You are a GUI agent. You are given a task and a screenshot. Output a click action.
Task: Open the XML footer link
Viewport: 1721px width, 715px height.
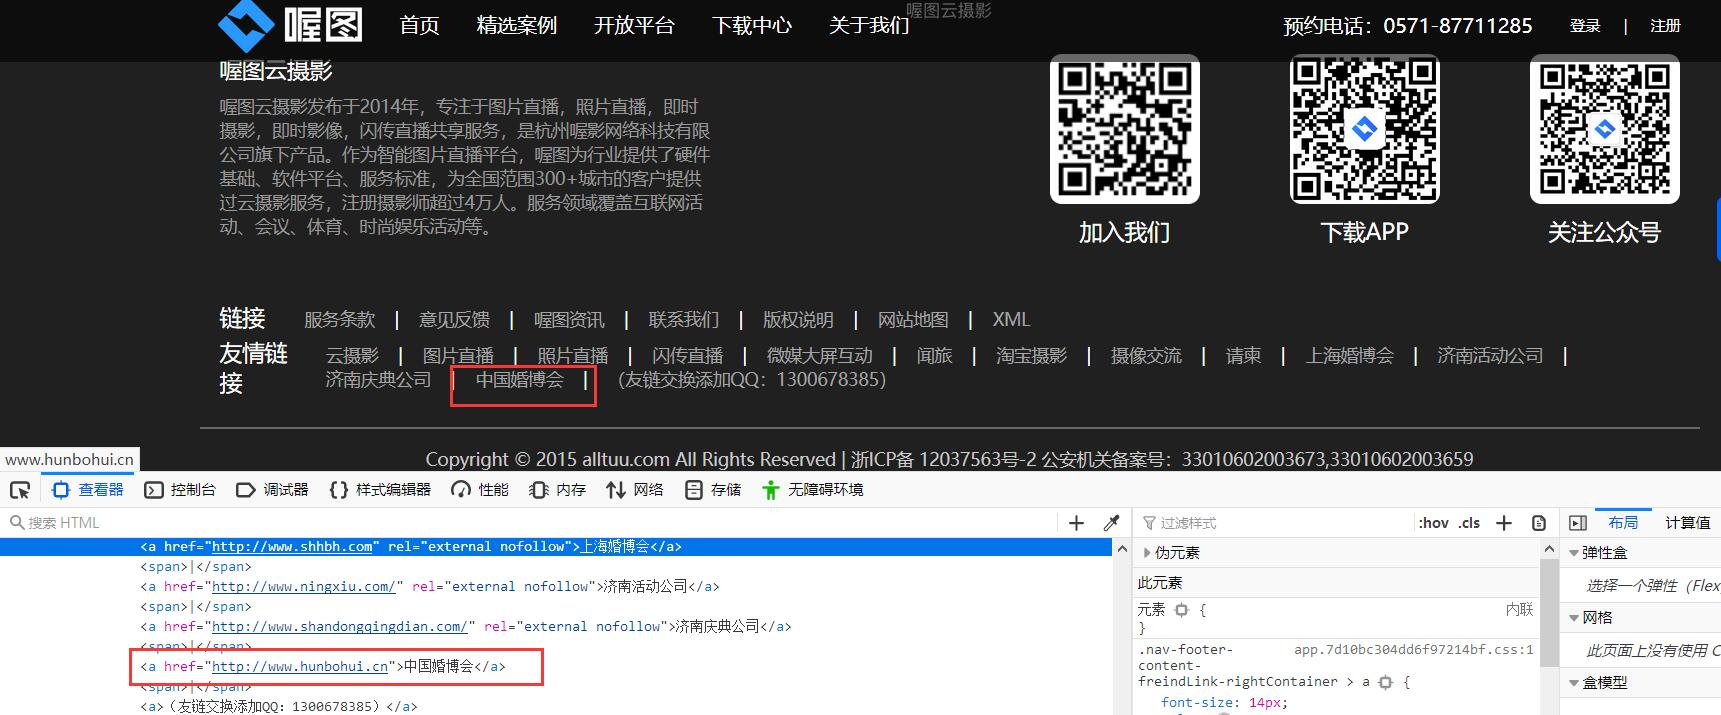(1011, 320)
